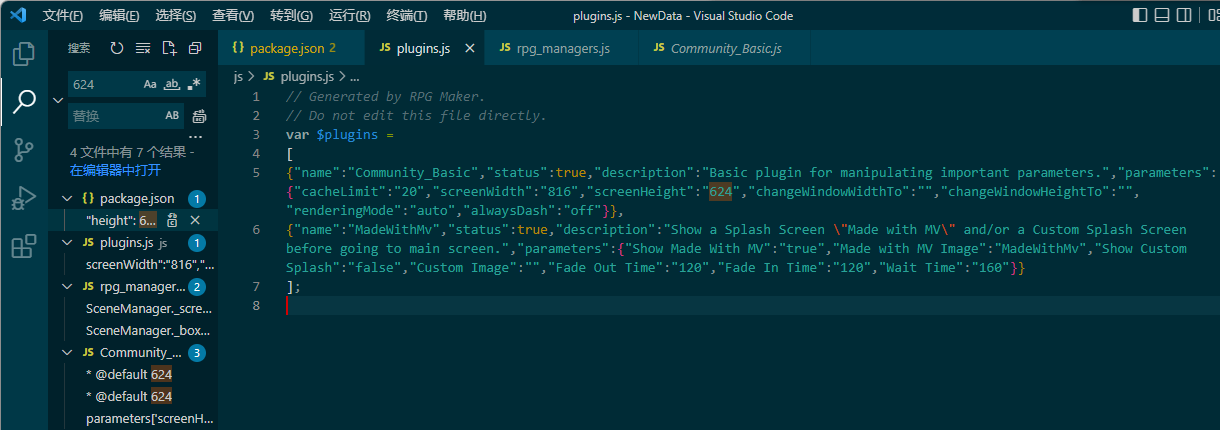This screenshot has width=1220, height=430.
Task: Collapse the replace field toggle chevron
Action: click(58, 100)
